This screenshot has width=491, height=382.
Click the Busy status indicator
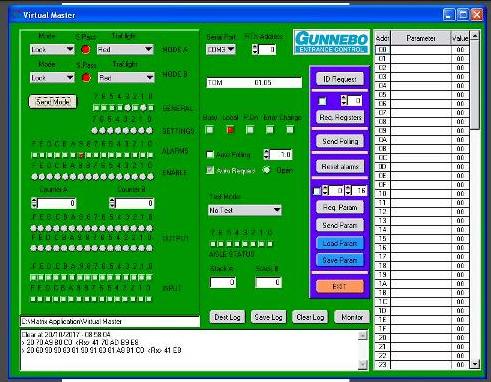(x=209, y=130)
